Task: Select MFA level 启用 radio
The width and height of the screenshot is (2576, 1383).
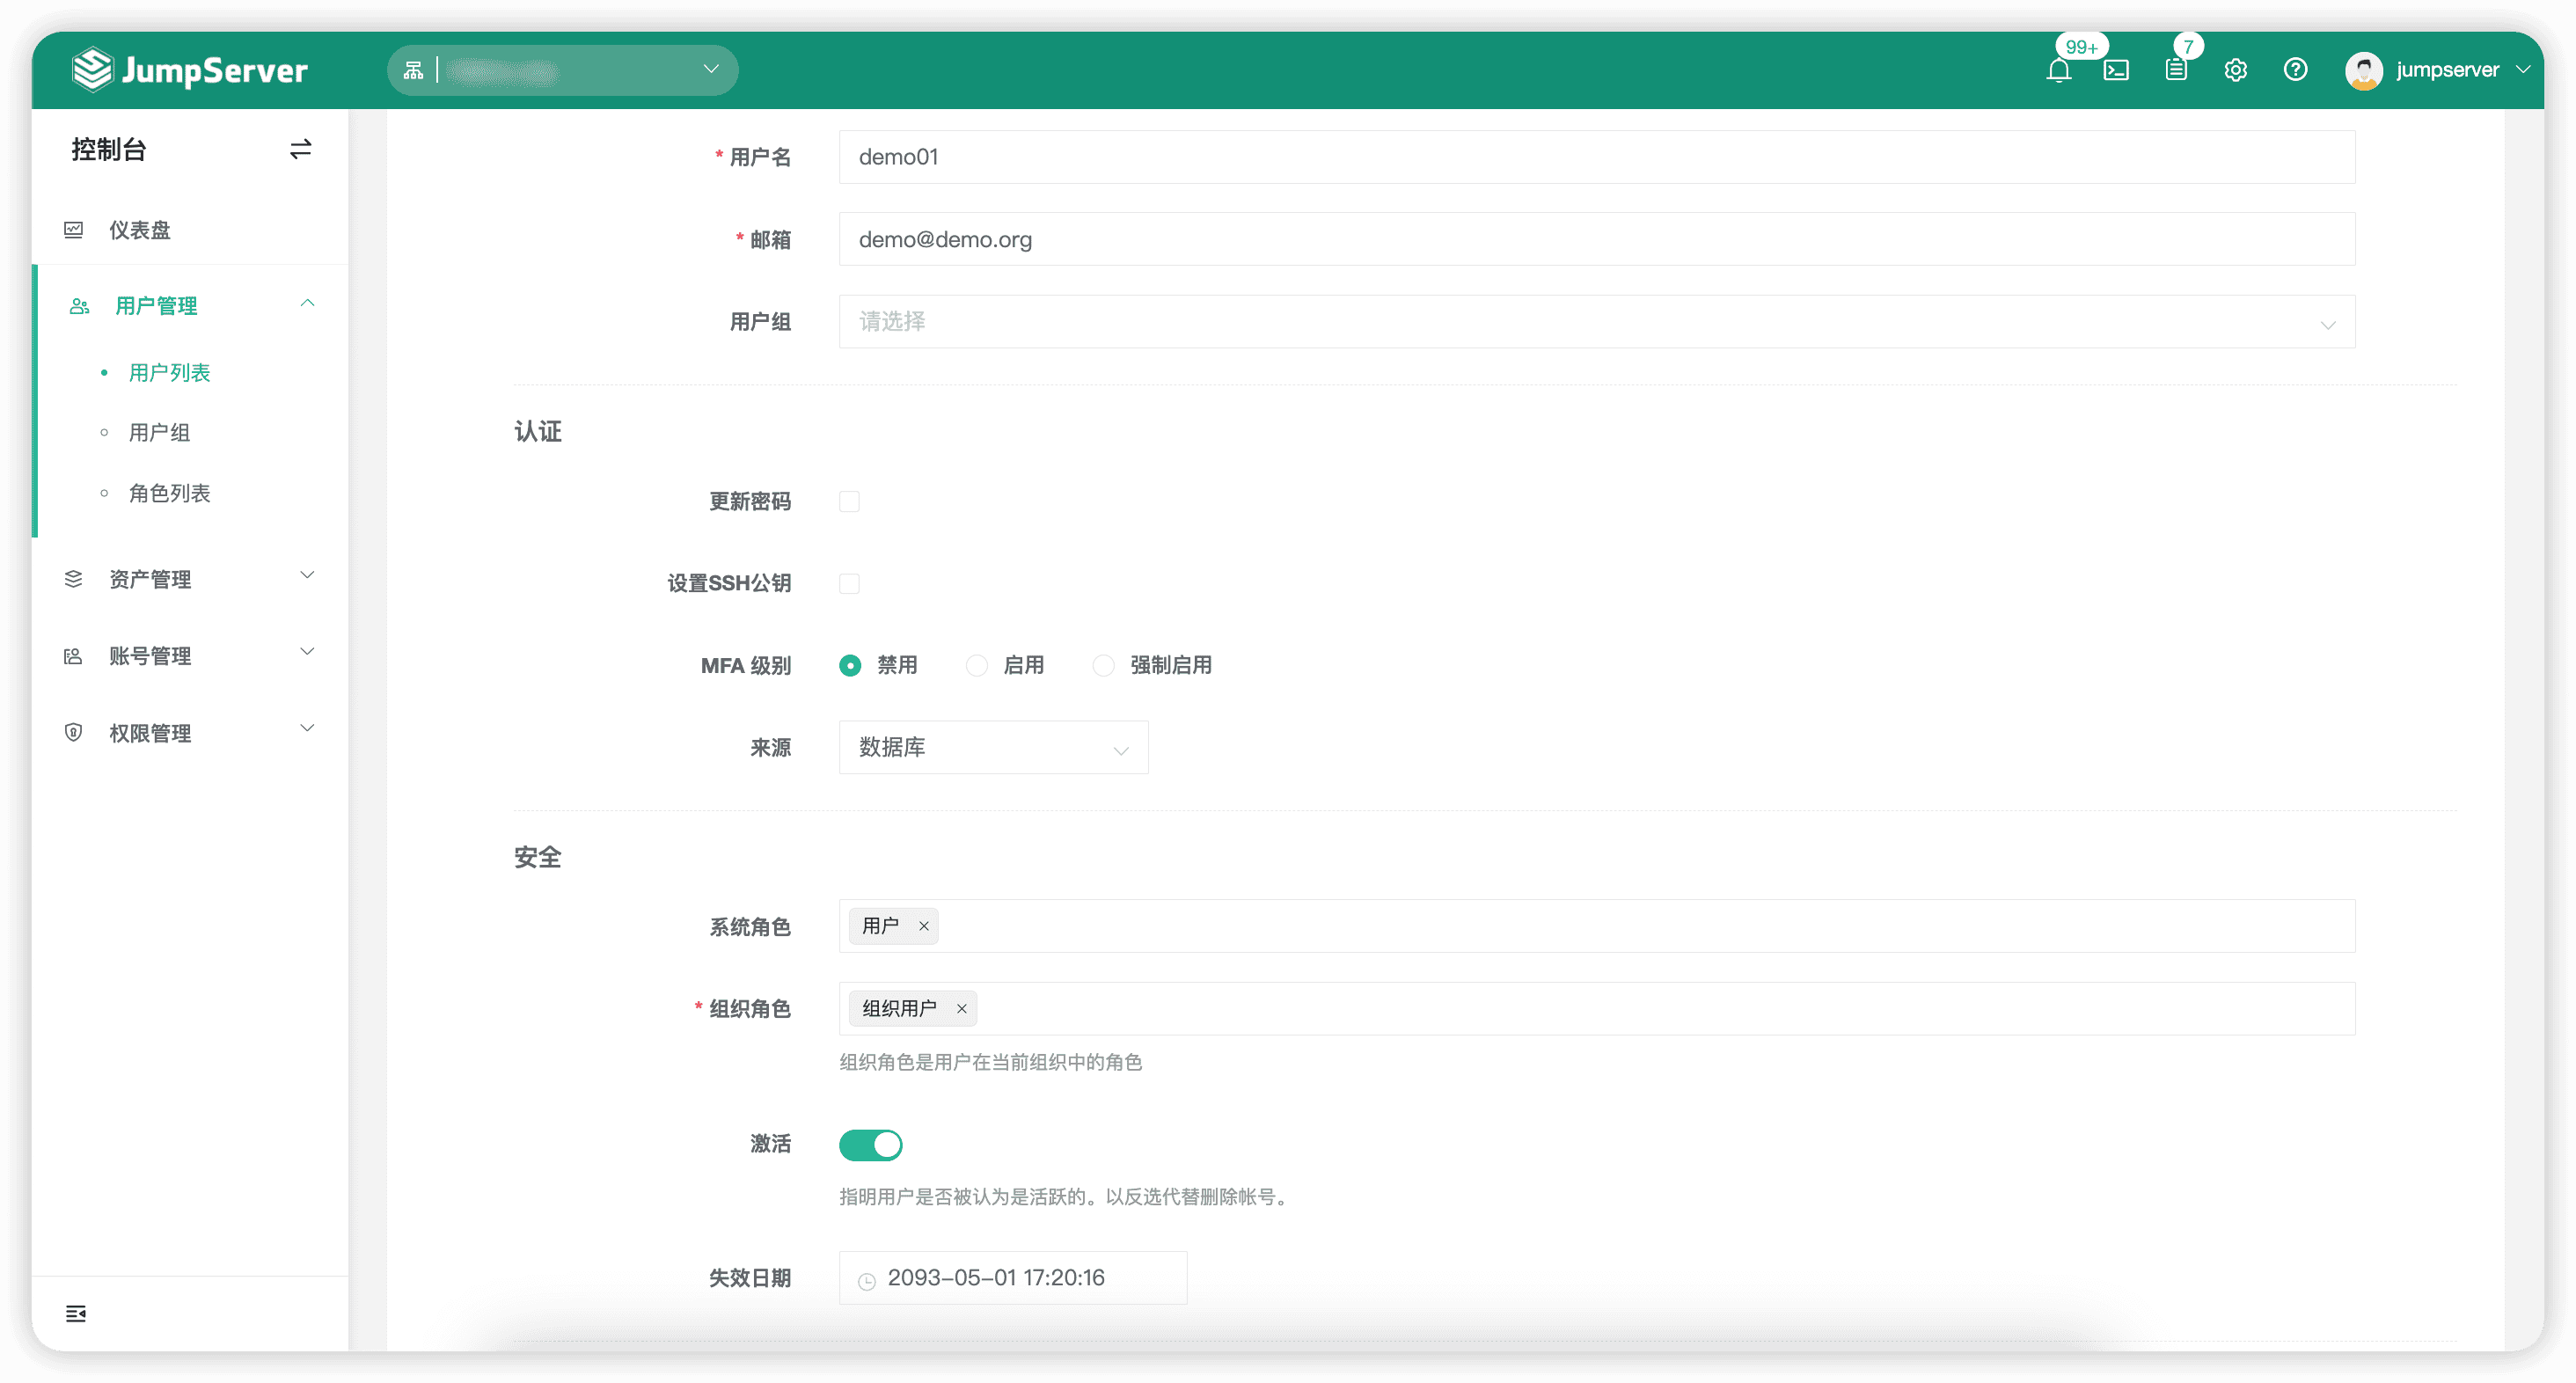Action: click(977, 666)
